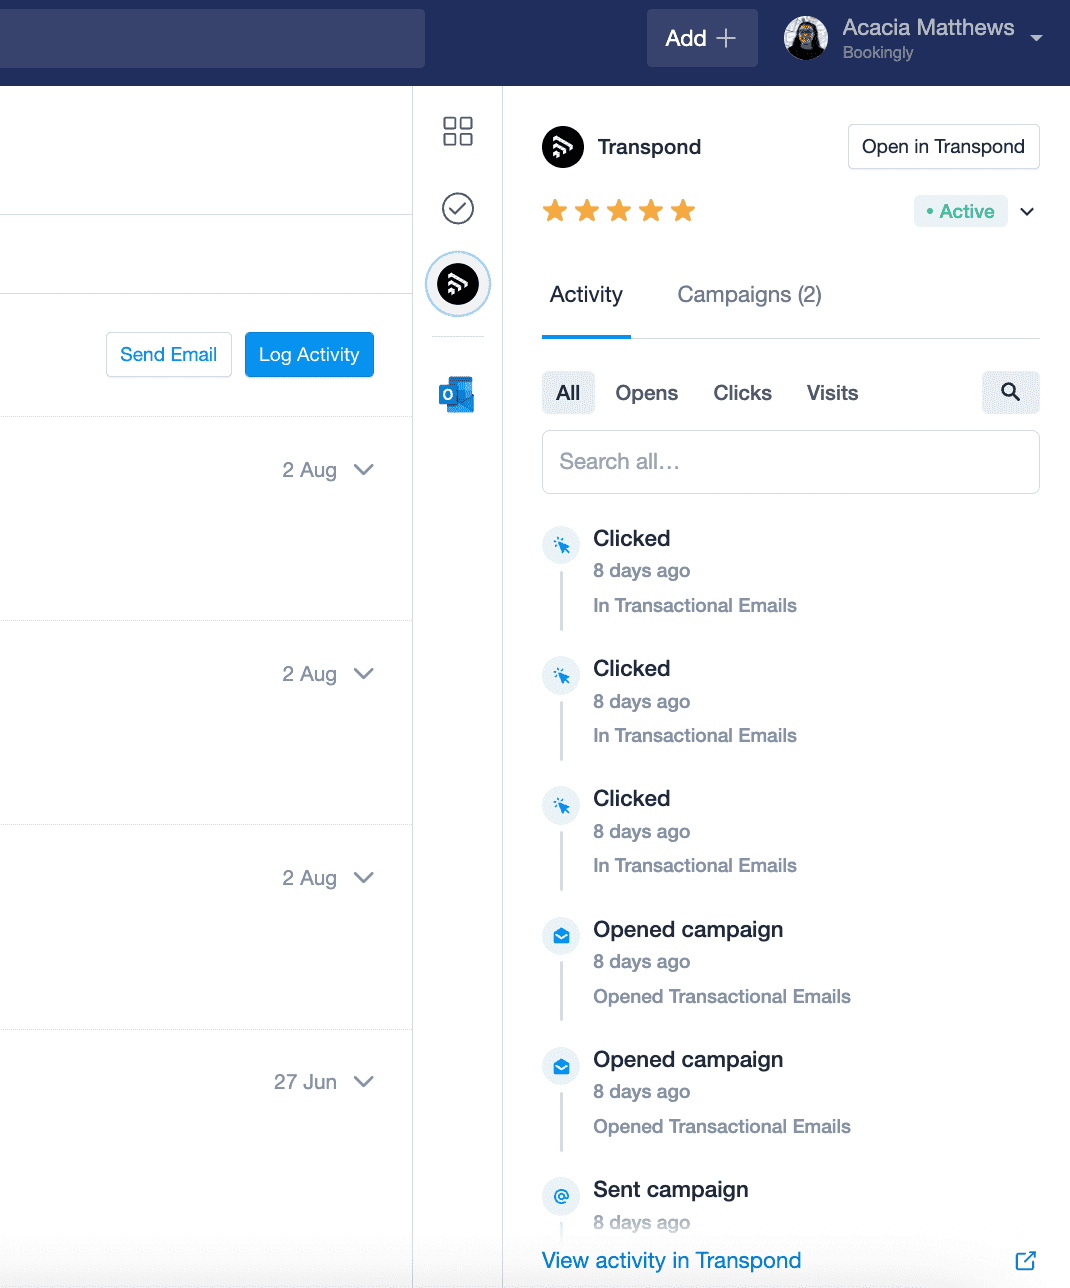Click the Open in Transpond button
The height and width of the screenshot is (1288, 1070).
[x=944, y=147]
